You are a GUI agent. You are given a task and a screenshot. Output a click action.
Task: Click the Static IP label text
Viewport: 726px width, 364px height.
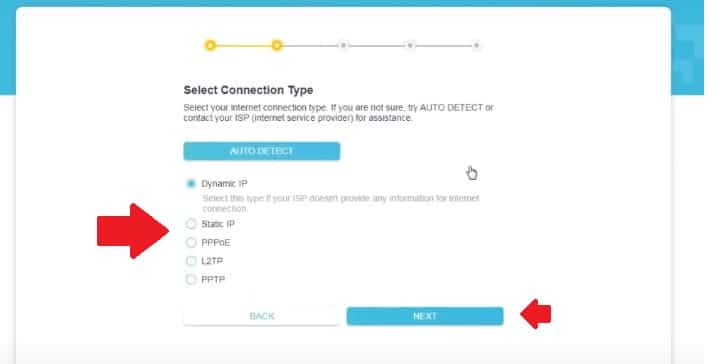click(218, 224)
